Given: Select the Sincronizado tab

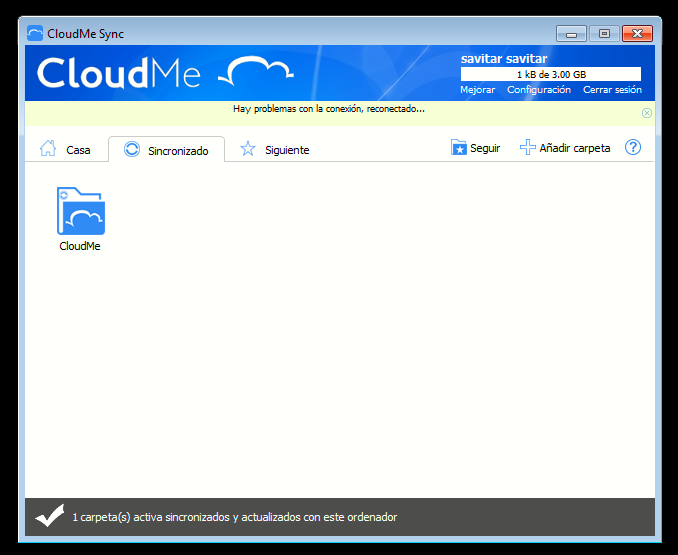Looking at the screenshot, I should pyautogui.click(x=166, y=150).
